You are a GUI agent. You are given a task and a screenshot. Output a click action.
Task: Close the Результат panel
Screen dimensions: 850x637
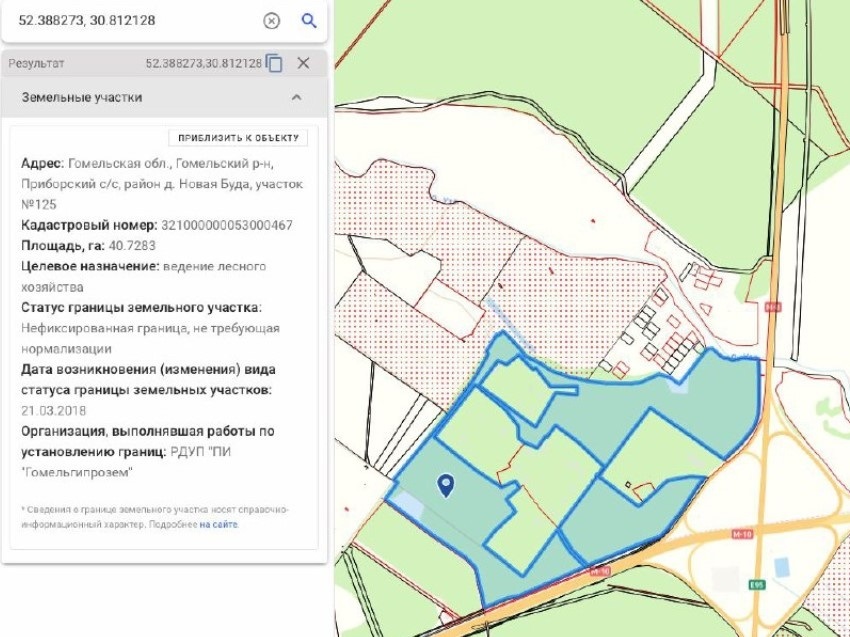pyautogui.click(x=304, y=63)
